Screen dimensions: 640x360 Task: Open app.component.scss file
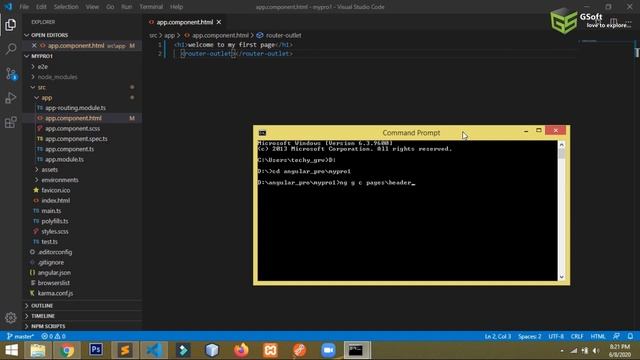[x=73, y=128]
